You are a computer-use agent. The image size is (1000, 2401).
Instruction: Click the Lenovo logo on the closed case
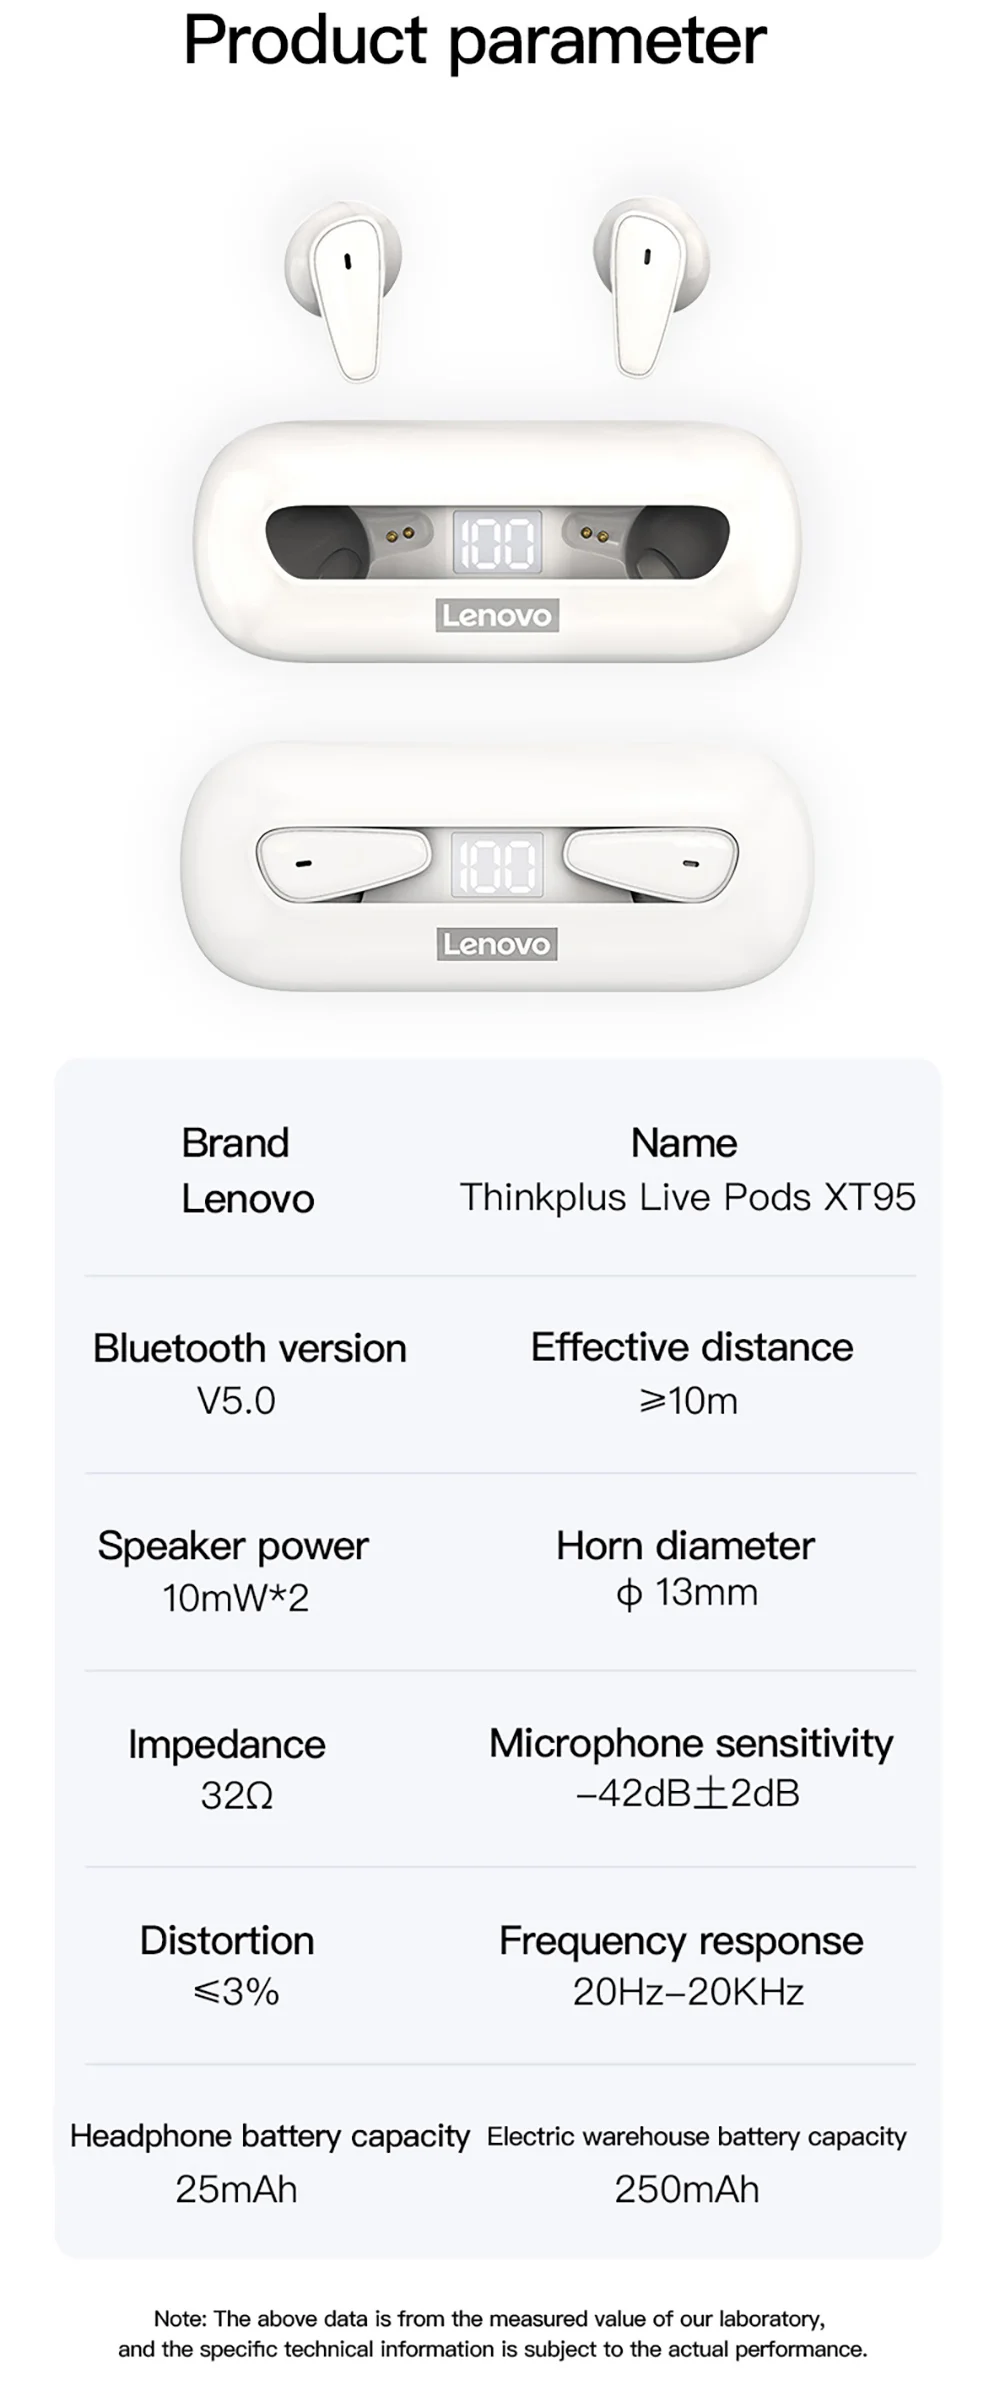tap(497, 944)
